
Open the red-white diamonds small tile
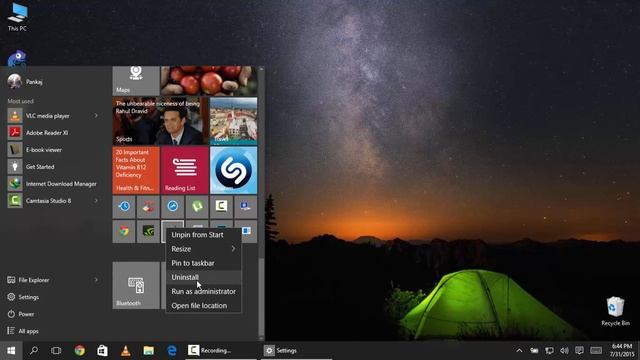pos(148,207)
